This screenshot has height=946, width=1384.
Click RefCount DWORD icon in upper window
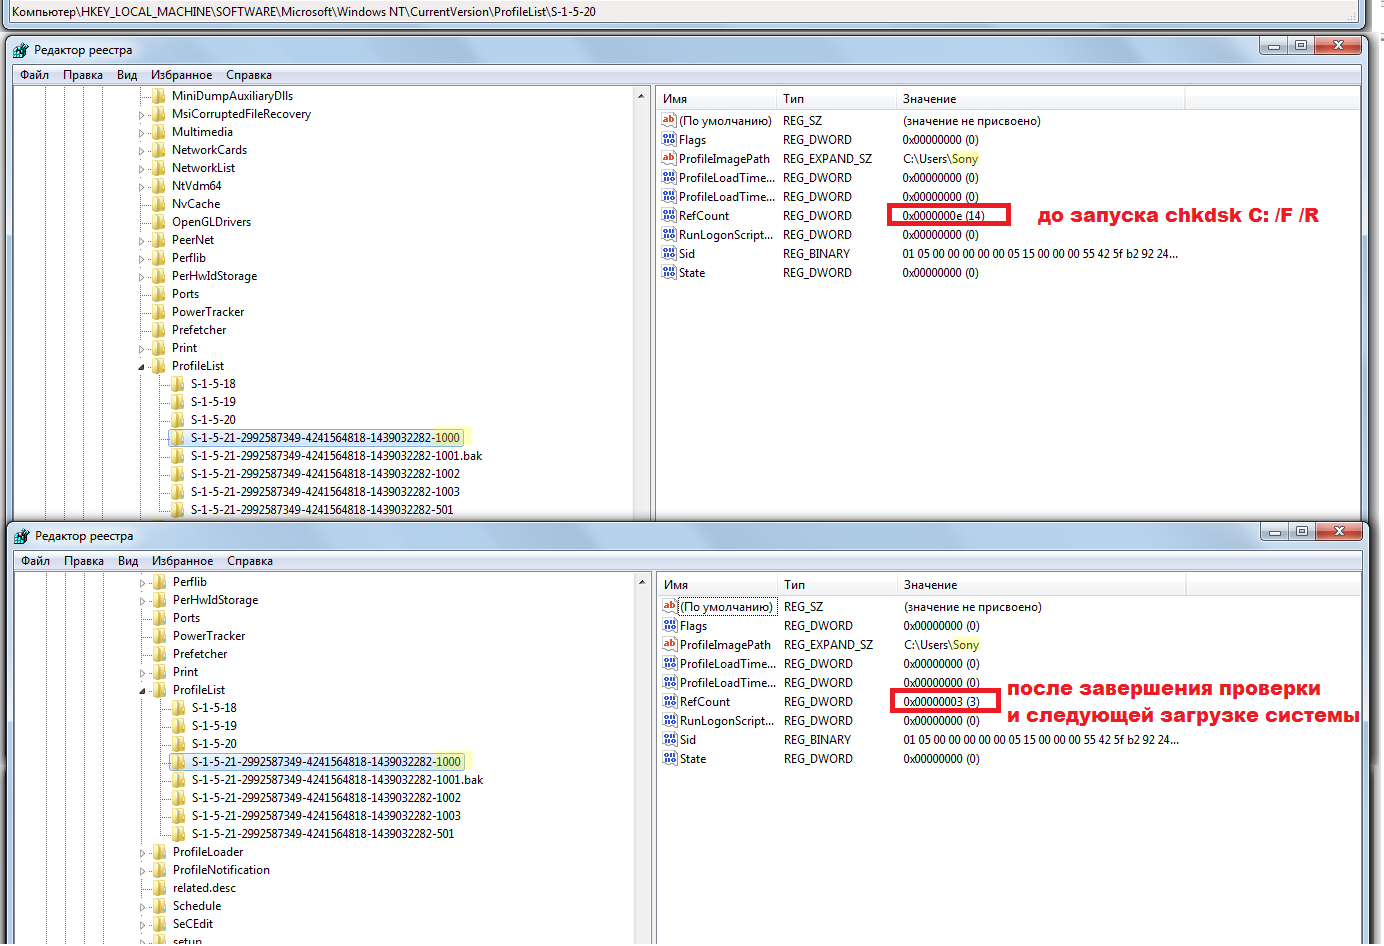click(669, 215)
